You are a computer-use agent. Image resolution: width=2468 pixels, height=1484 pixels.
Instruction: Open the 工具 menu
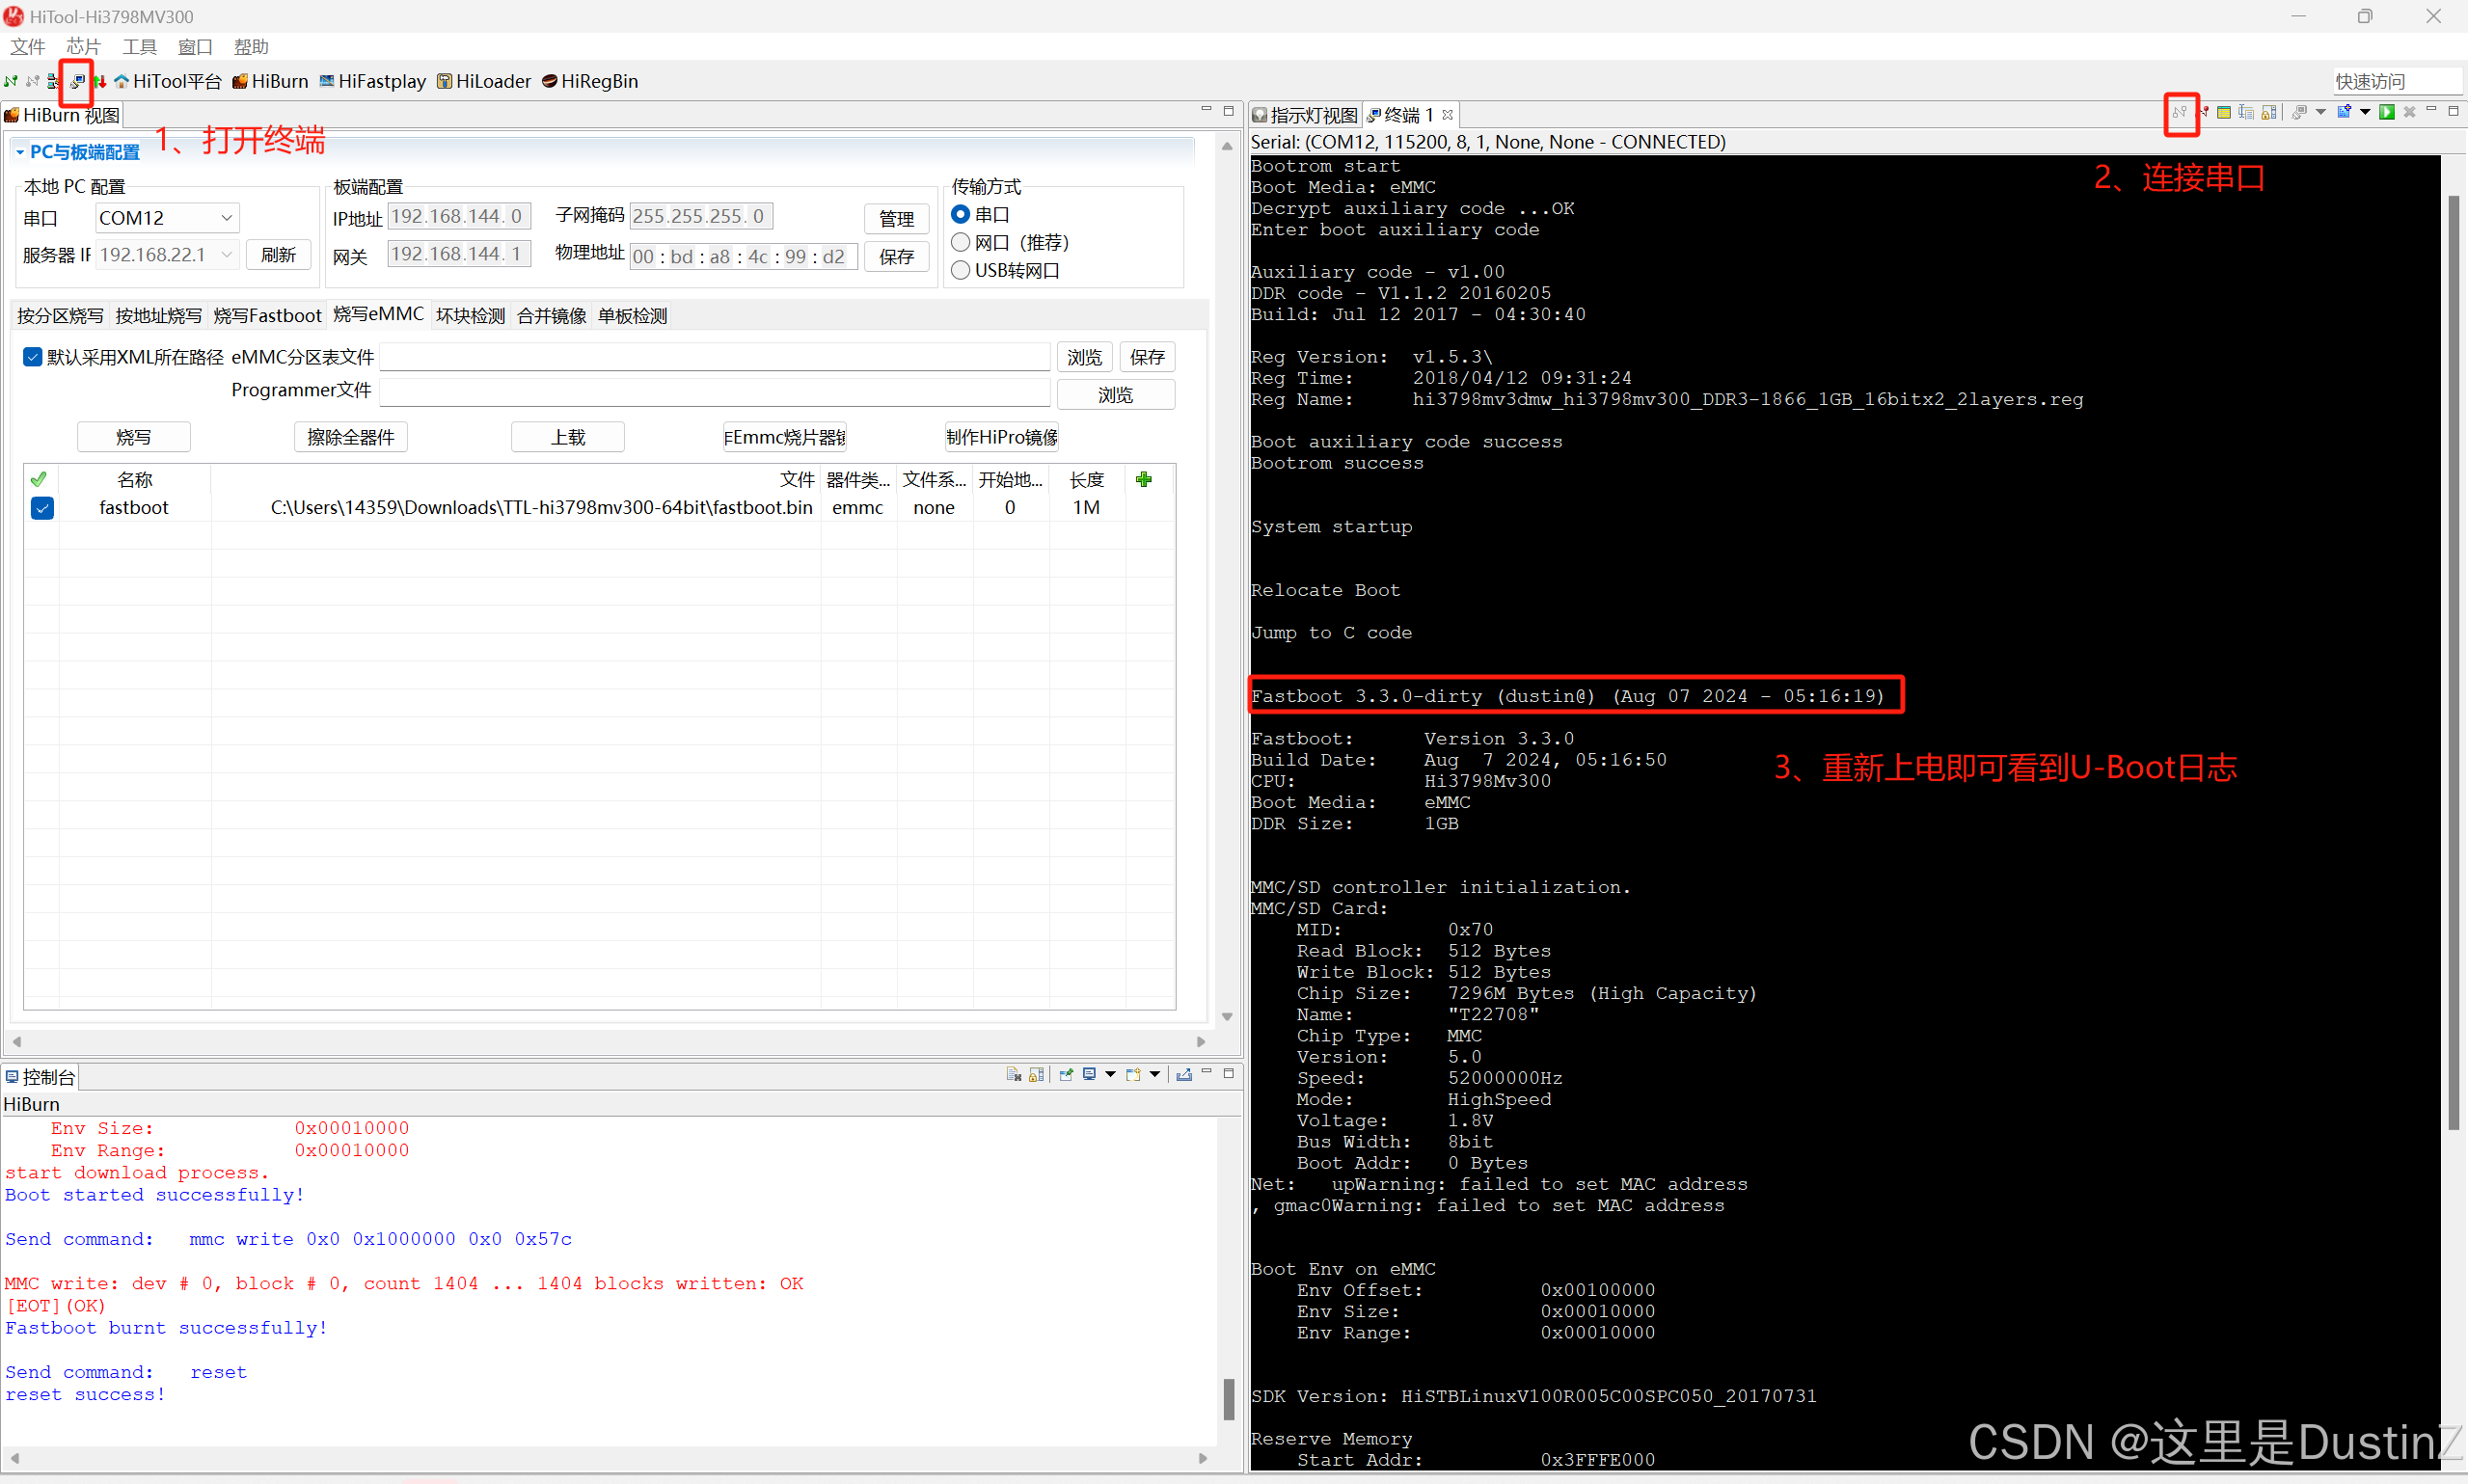point(139,46)
